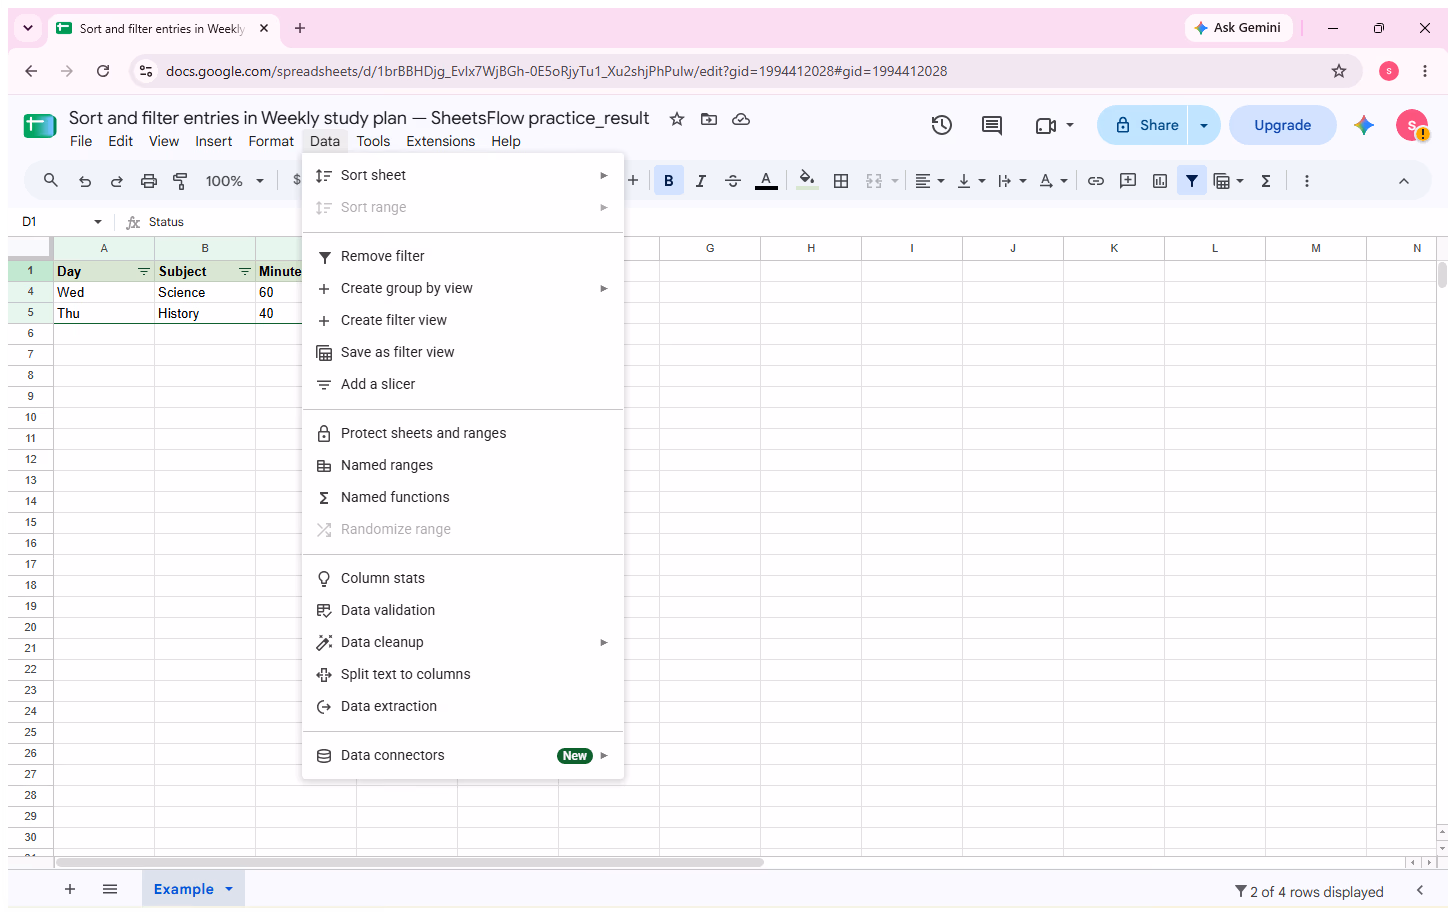Click the search menus magnifier icon
Screen dimensions: 1456x916
click(x=51, y=181)
